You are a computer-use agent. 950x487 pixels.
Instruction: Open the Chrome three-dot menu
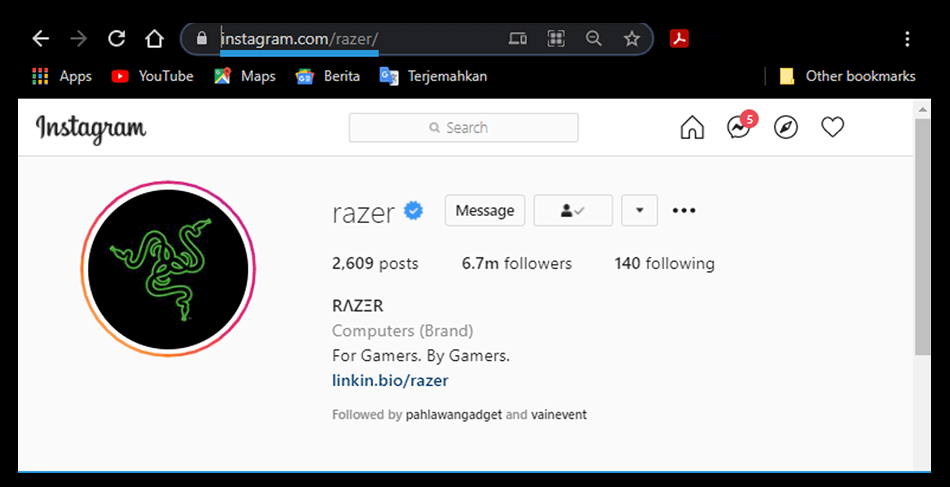(907, 39)
